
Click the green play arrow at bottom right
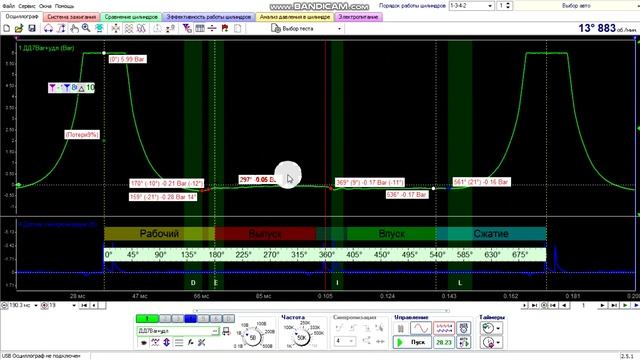[x=625, y=305]
